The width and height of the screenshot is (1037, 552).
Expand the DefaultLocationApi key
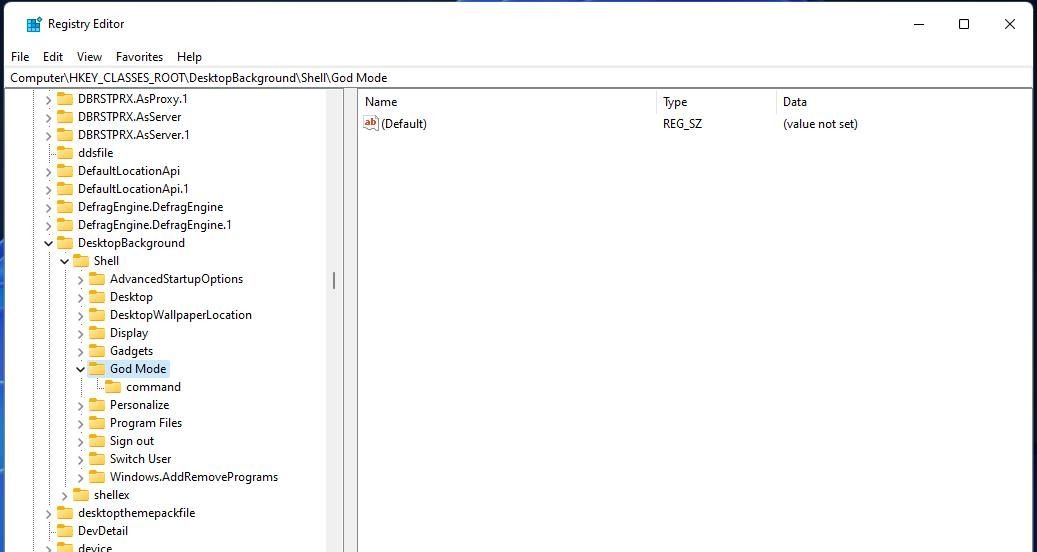pyautogui.click(x=48, y=172)
